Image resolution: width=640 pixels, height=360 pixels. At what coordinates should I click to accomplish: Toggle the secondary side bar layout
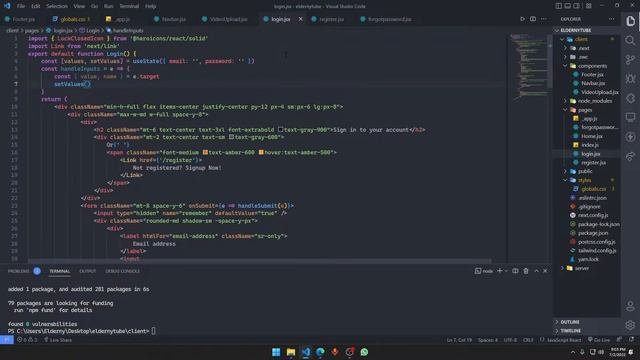point(576,6)
